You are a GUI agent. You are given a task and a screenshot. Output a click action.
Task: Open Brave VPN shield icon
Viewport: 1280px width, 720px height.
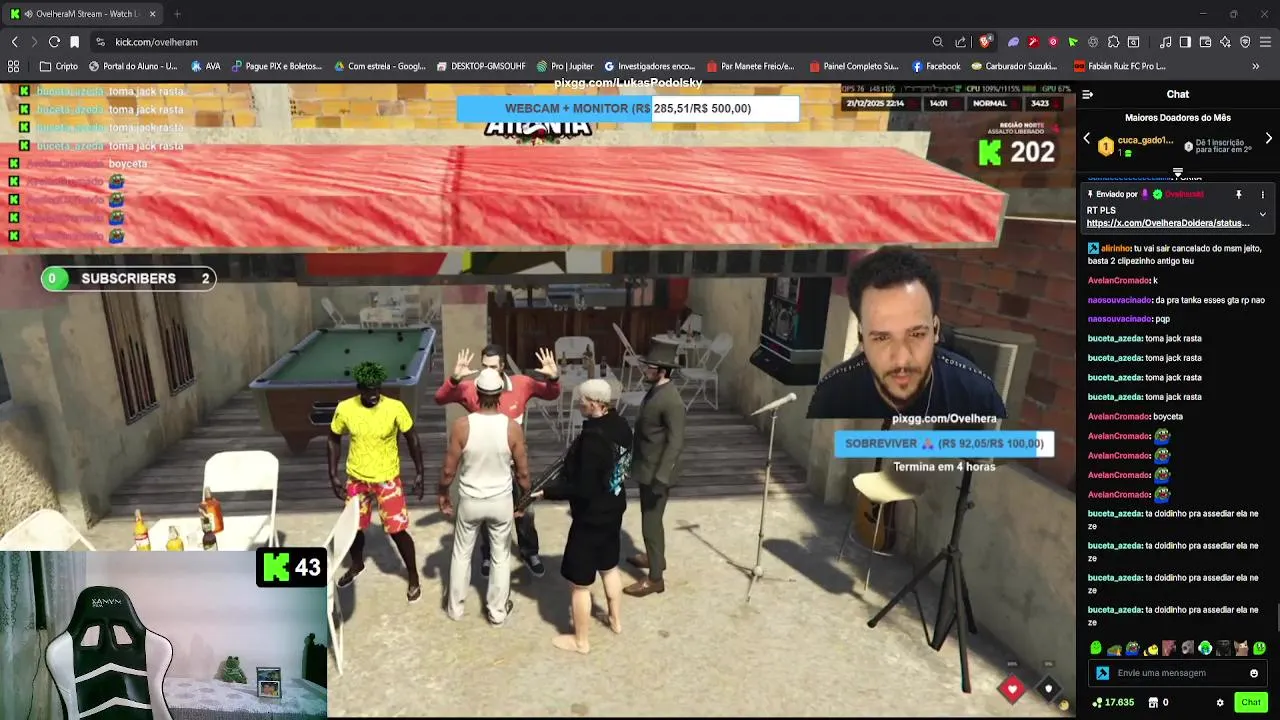point(1245,42)
